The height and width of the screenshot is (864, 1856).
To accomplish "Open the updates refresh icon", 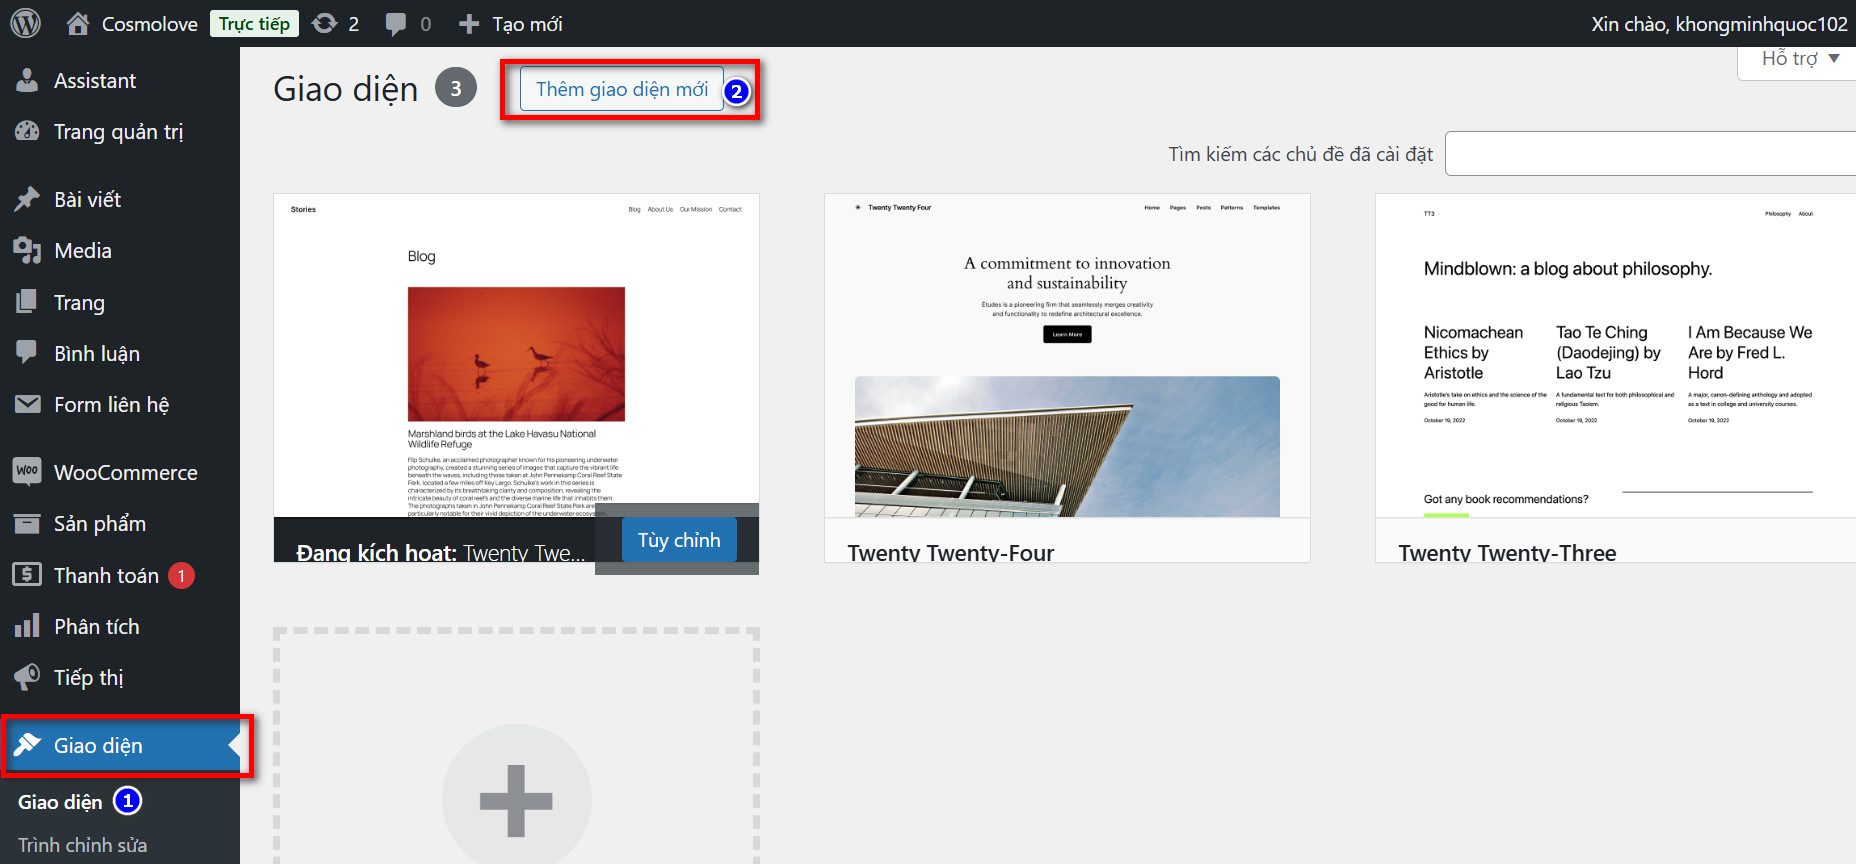I will (325, 23).
